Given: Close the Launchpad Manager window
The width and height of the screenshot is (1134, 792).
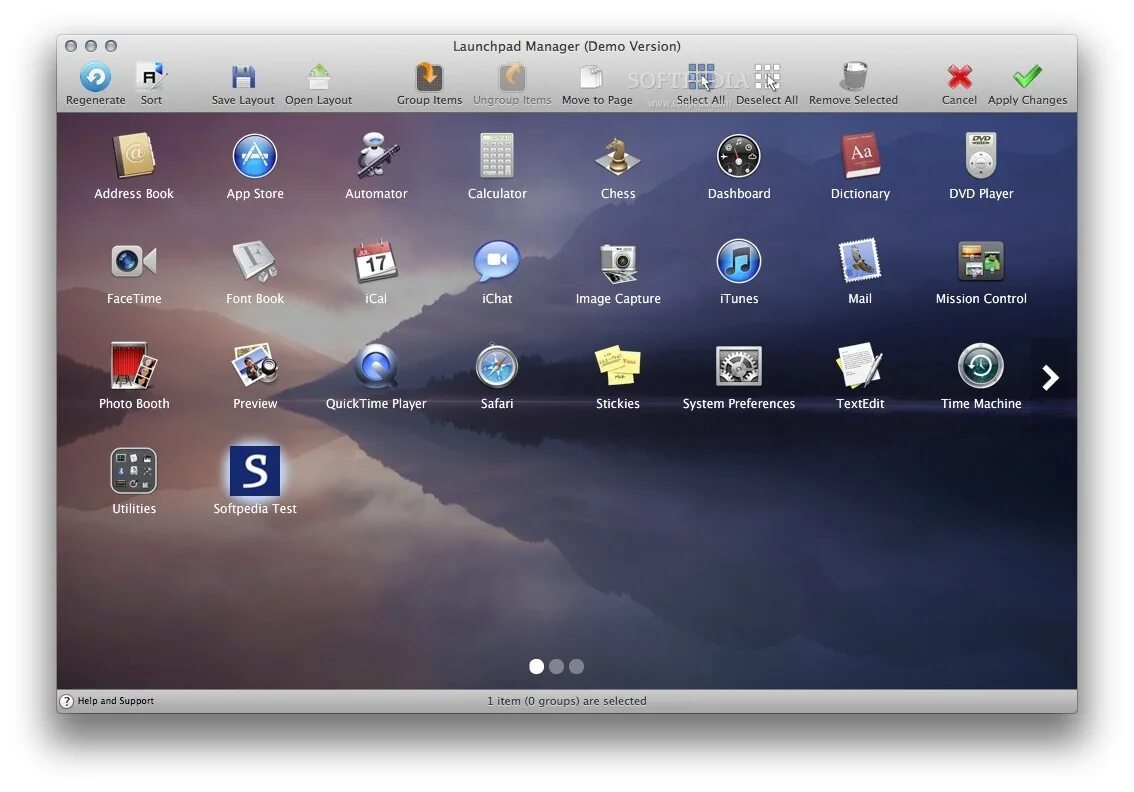Looking at the screenshot, I should point(71,46).
